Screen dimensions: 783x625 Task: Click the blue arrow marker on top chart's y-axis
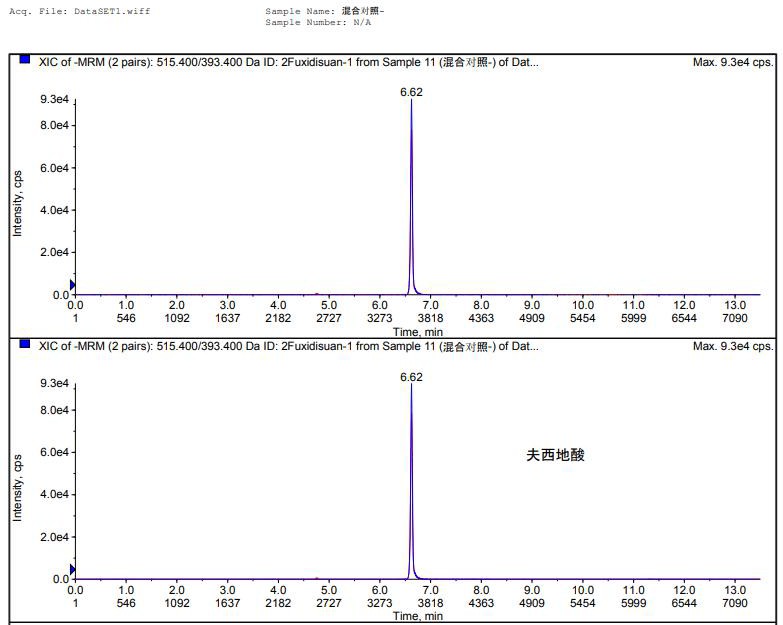click(72, 285)
